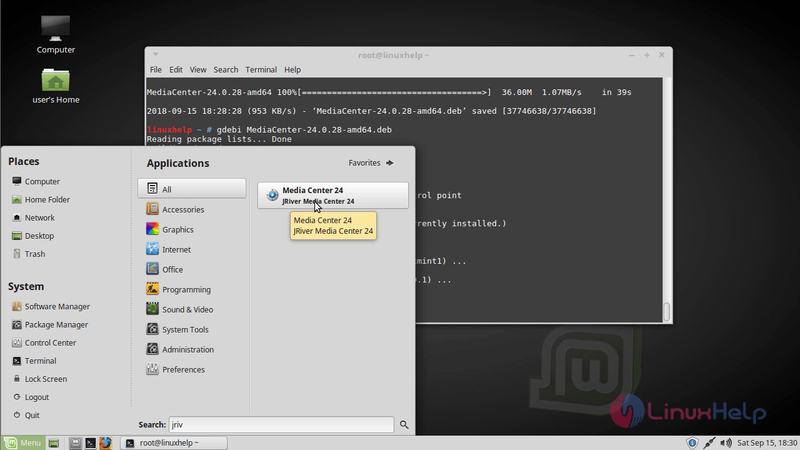Viewport: 800px width, 450px height.
Task: Expand the Administration category
Action: tap(187, 350)
